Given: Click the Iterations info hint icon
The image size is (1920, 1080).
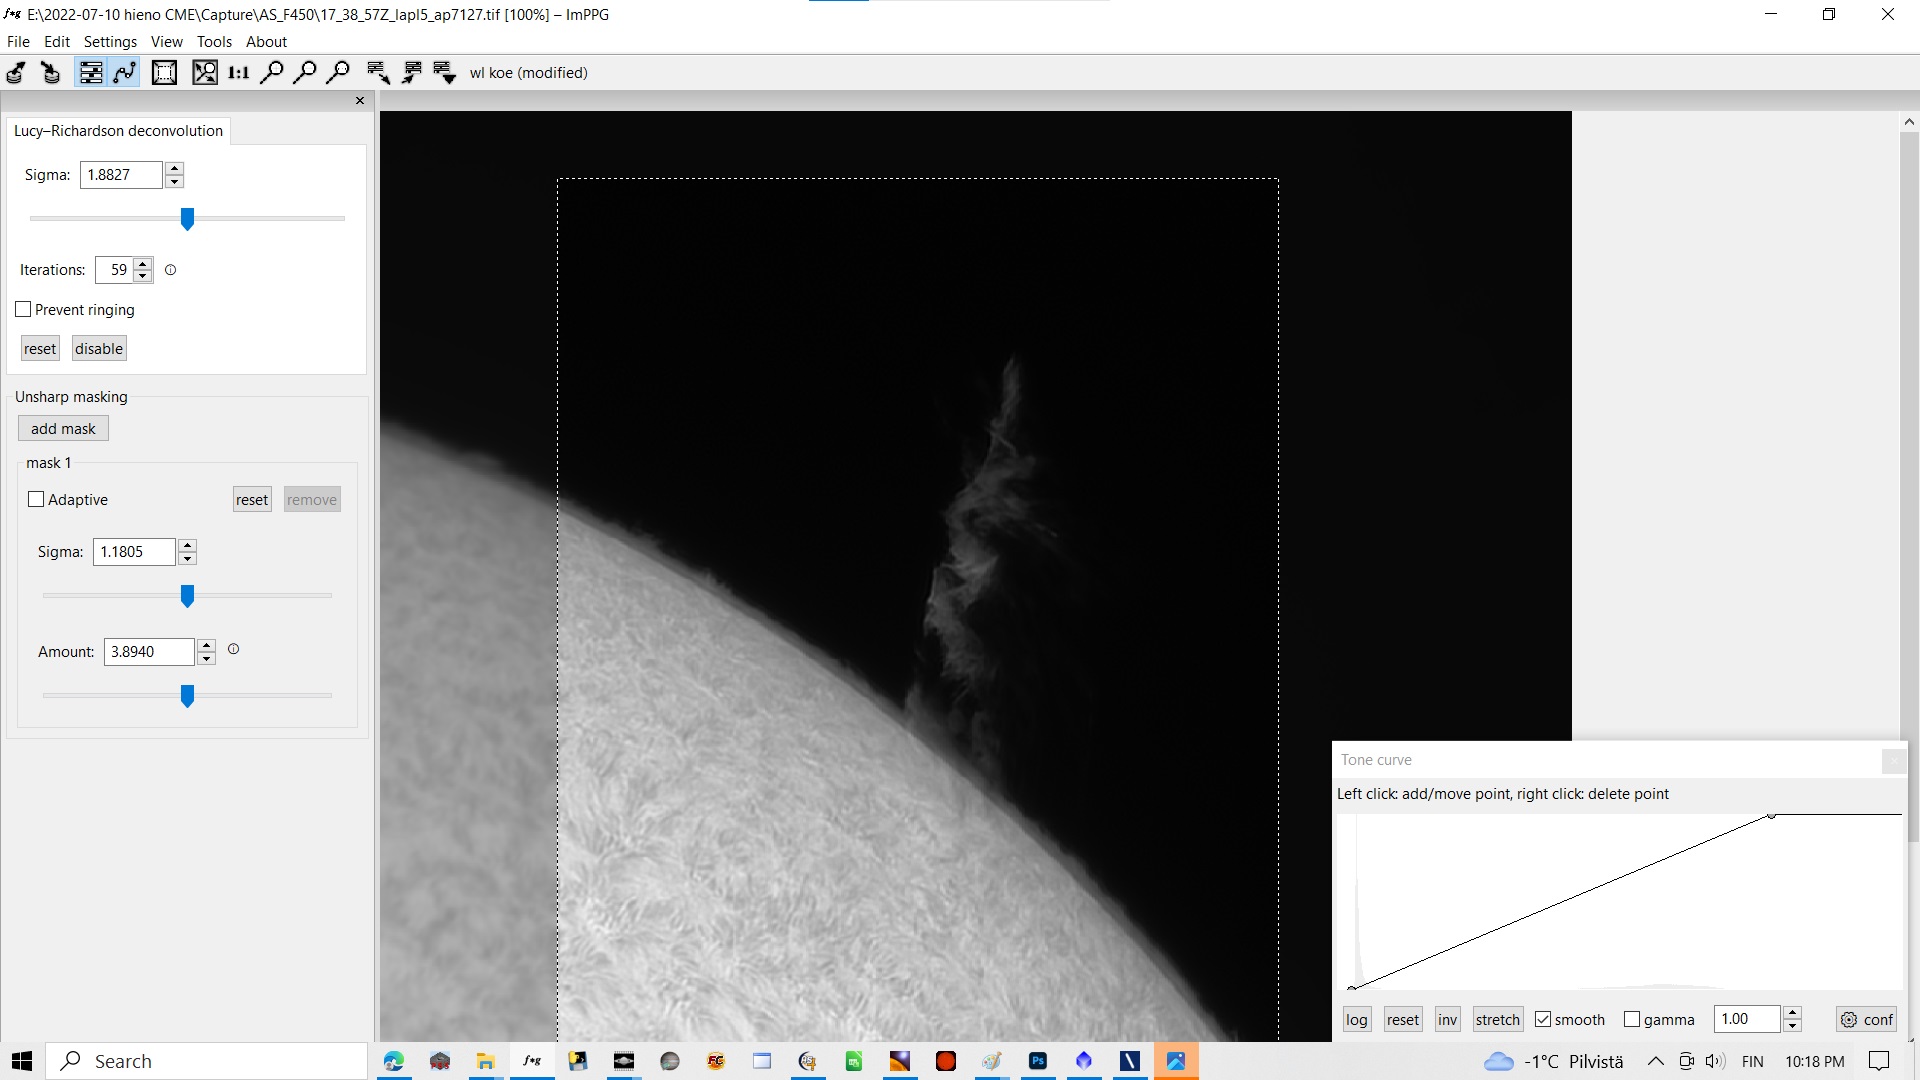Looking at the screenshot, I should click(x=170, y=270).
